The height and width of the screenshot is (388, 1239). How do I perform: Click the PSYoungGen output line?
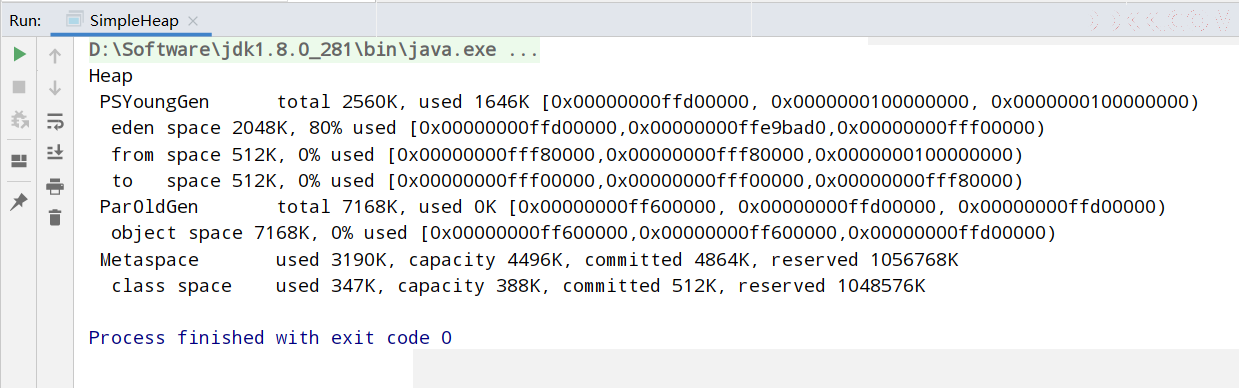[649, 102]
